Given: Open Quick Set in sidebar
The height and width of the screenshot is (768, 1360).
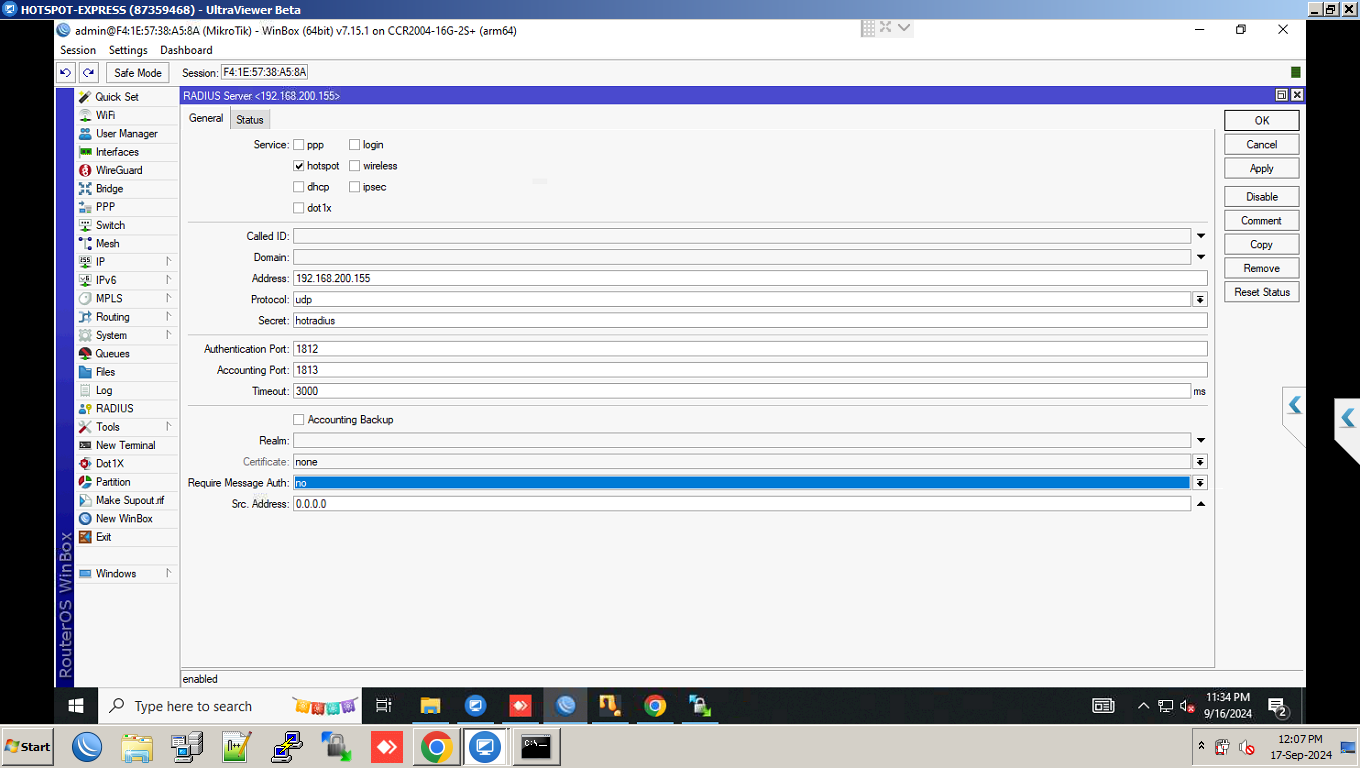Looking at the screenshot, I should (x=116, y=97).
